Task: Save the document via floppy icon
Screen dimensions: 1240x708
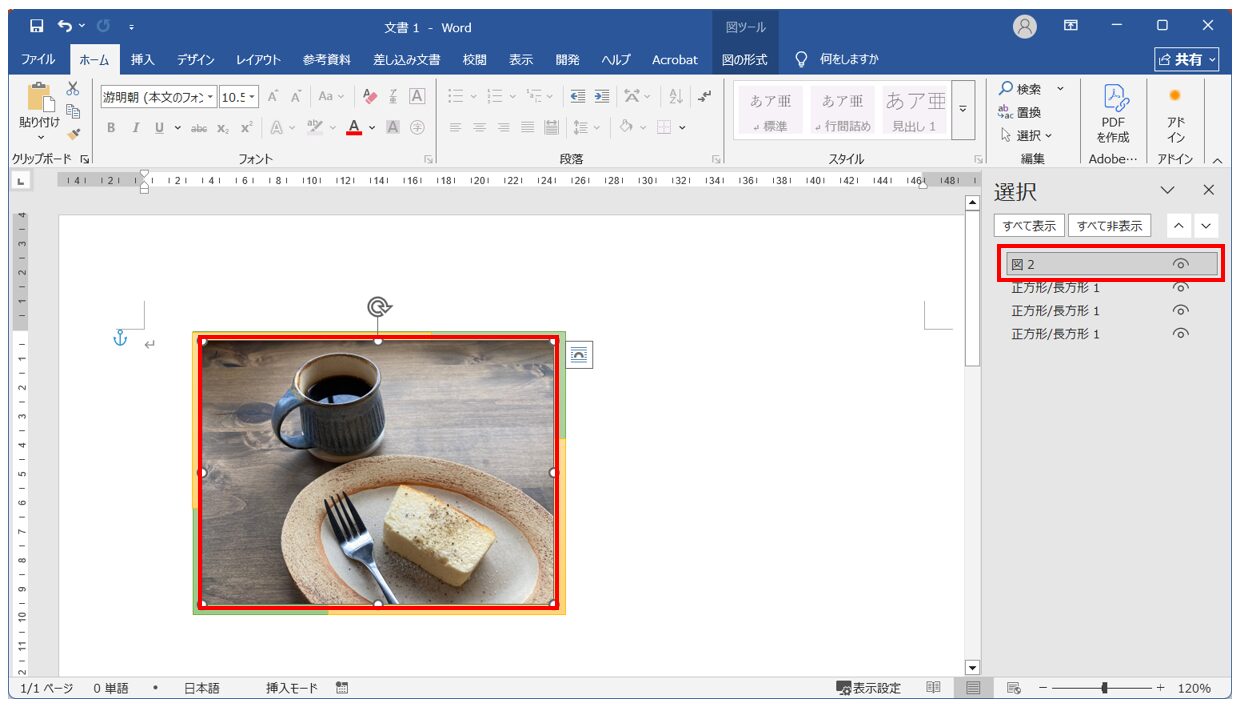Action: (36, 27)
